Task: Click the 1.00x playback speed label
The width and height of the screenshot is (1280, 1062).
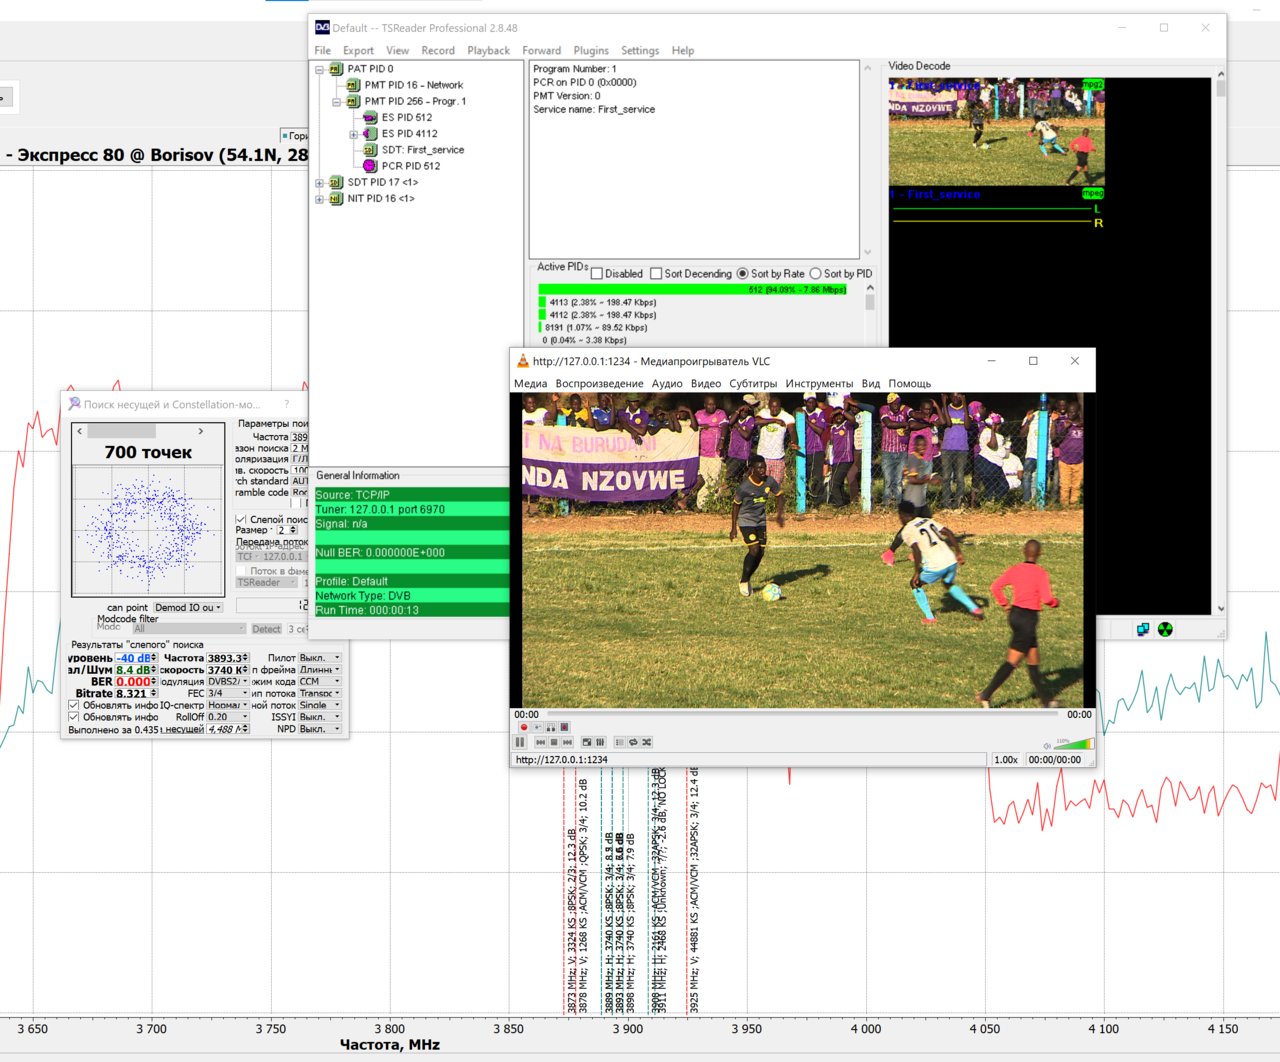Action: pos(1006,760)
